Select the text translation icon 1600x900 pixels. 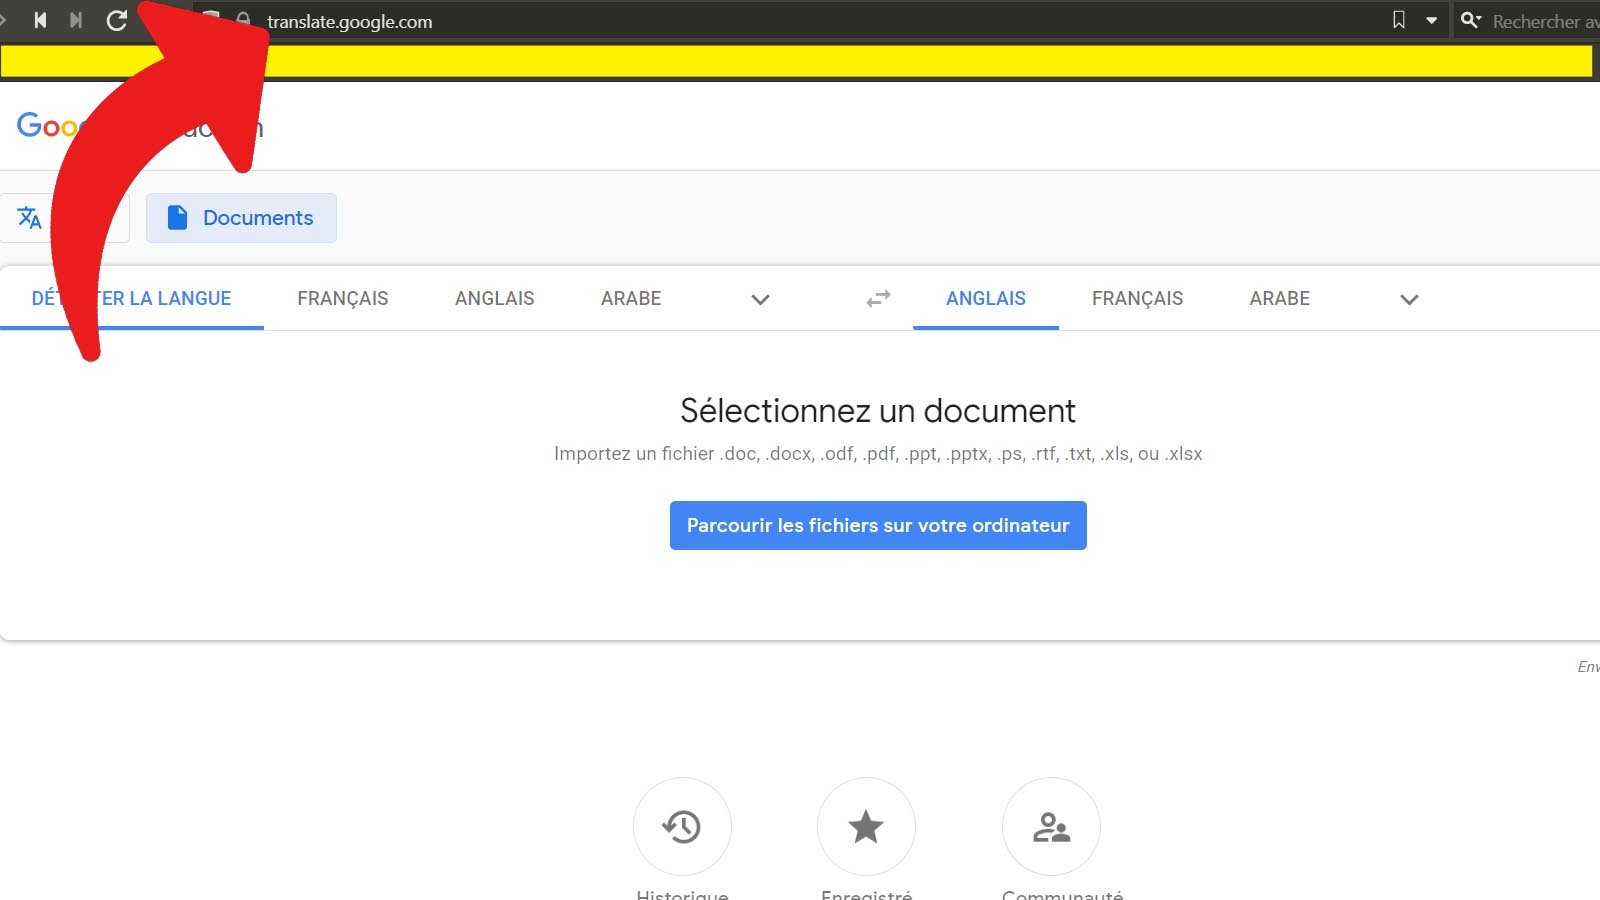pyautogui.click(x=30, y=217)
